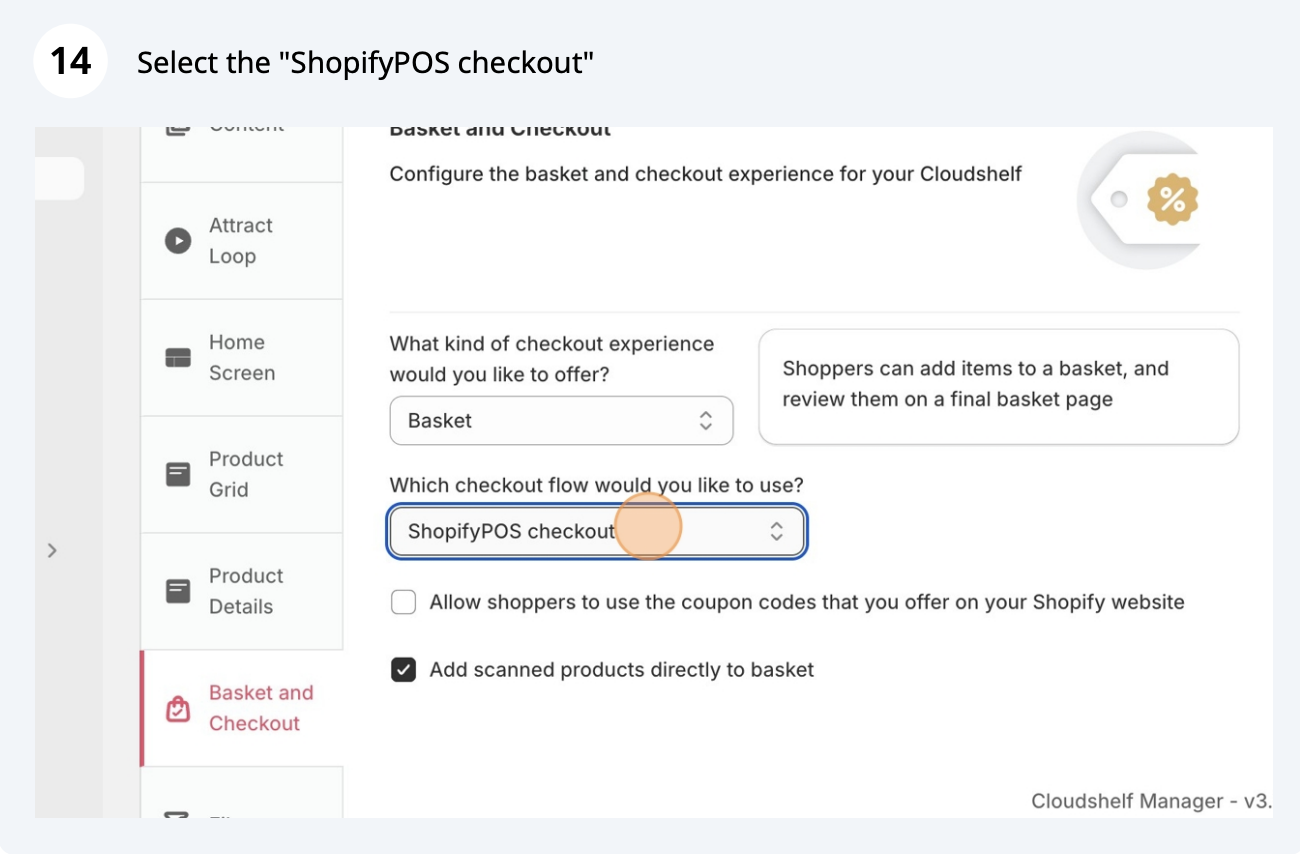Click the Attract Loop play icon
This screenshot has width=1300, height=854.
(178, 241)
